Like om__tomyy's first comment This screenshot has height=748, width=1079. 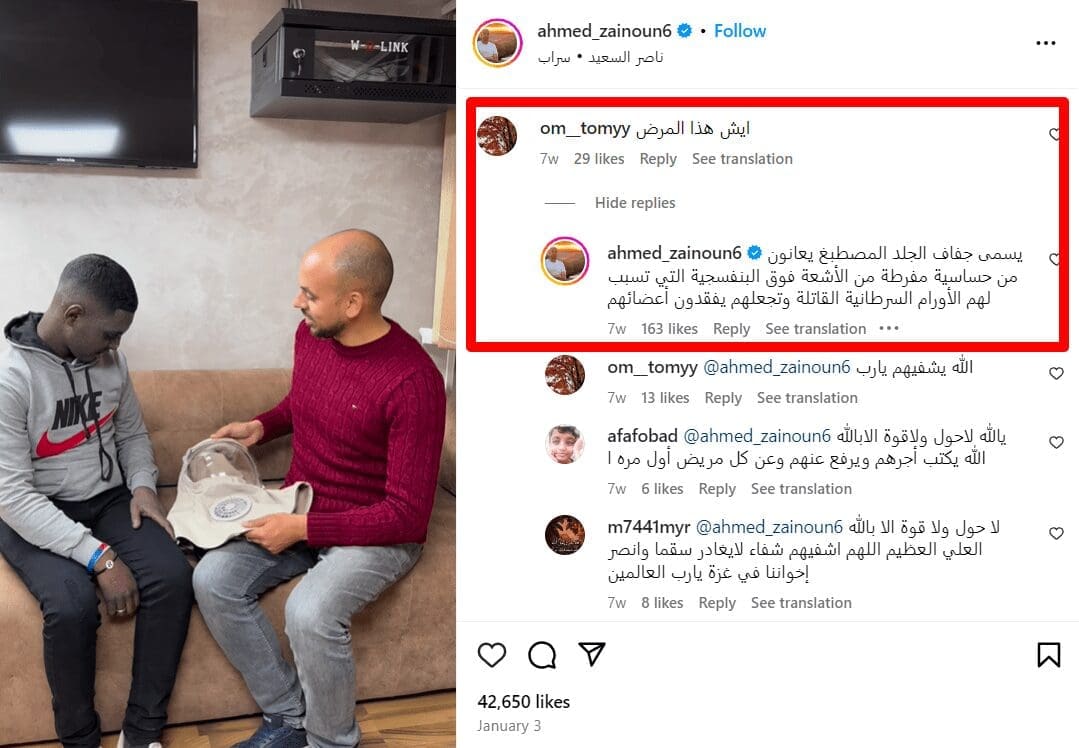(x=1055, y=134)
